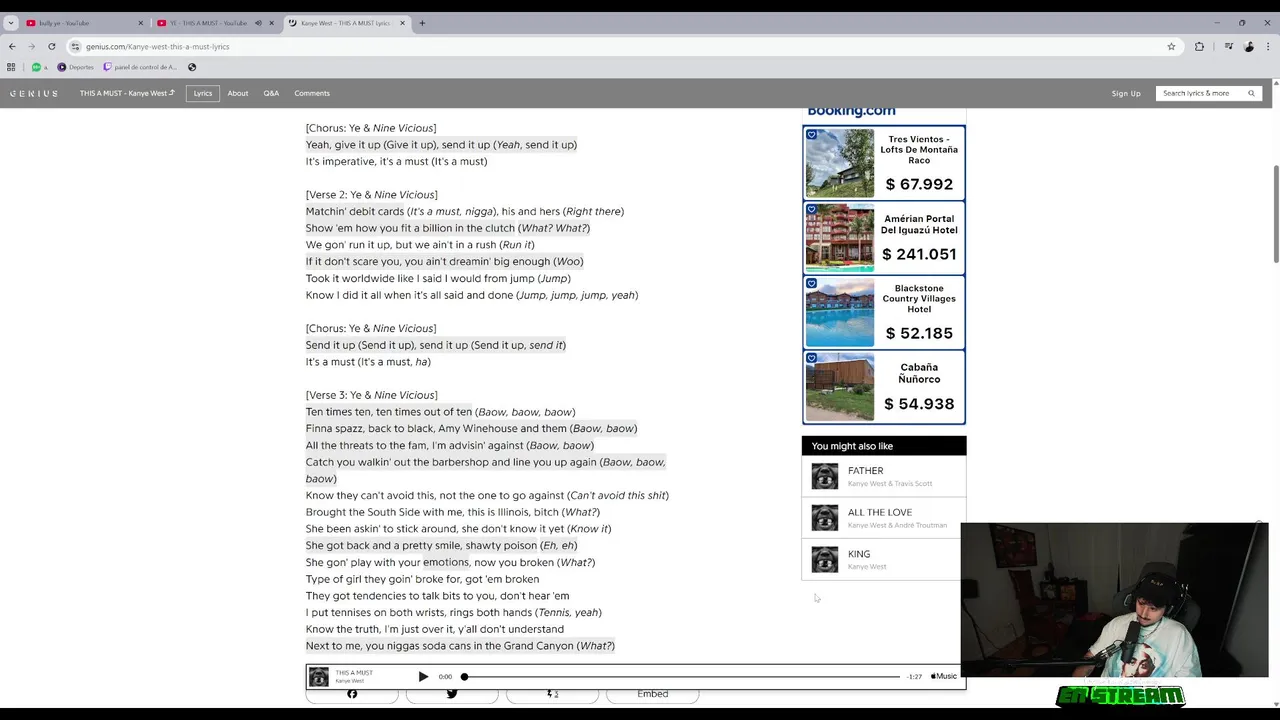Close the 'YE - THIS A MUST' tab
The height and width of the screenshot is (720, 1280).
click(x=271, y=23)
